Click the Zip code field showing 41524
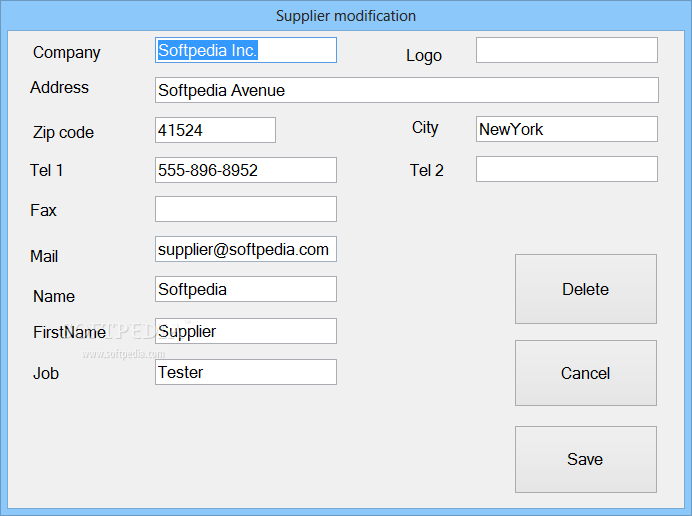The height and width of the screenshot is (516, 692). [215, 130]
